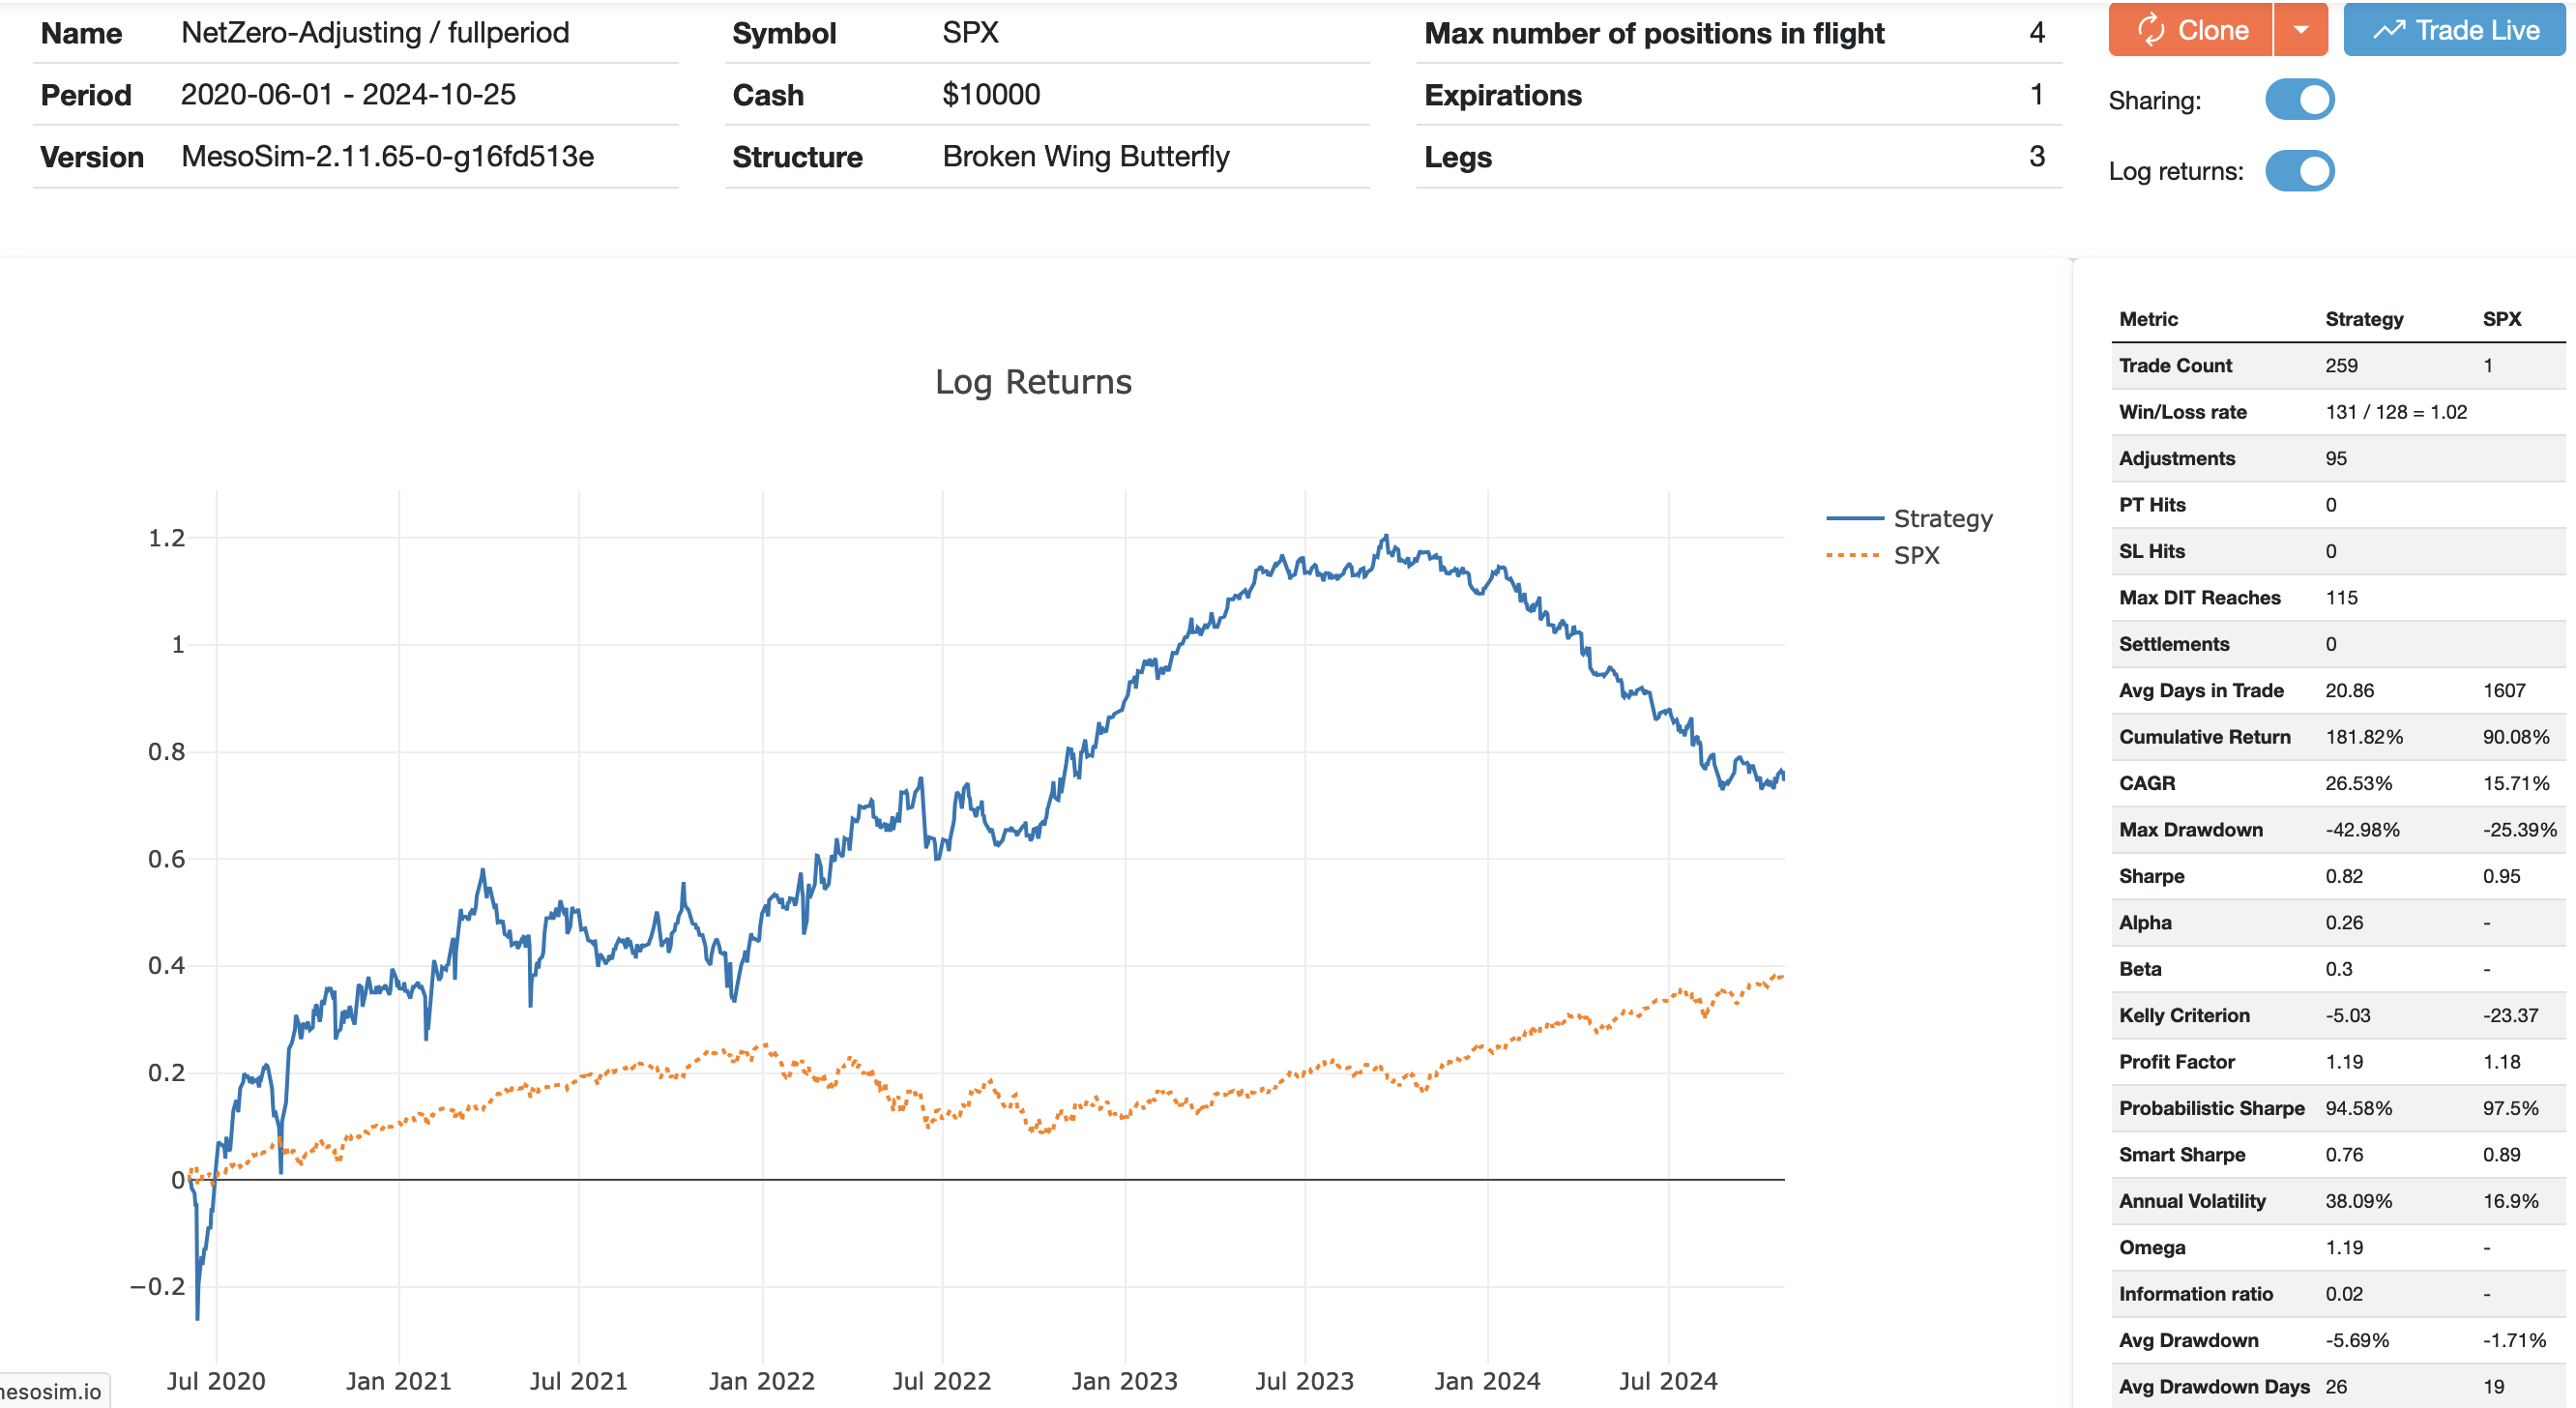
Task: Click the Jul 2020 axis label
Action: 216,1381
